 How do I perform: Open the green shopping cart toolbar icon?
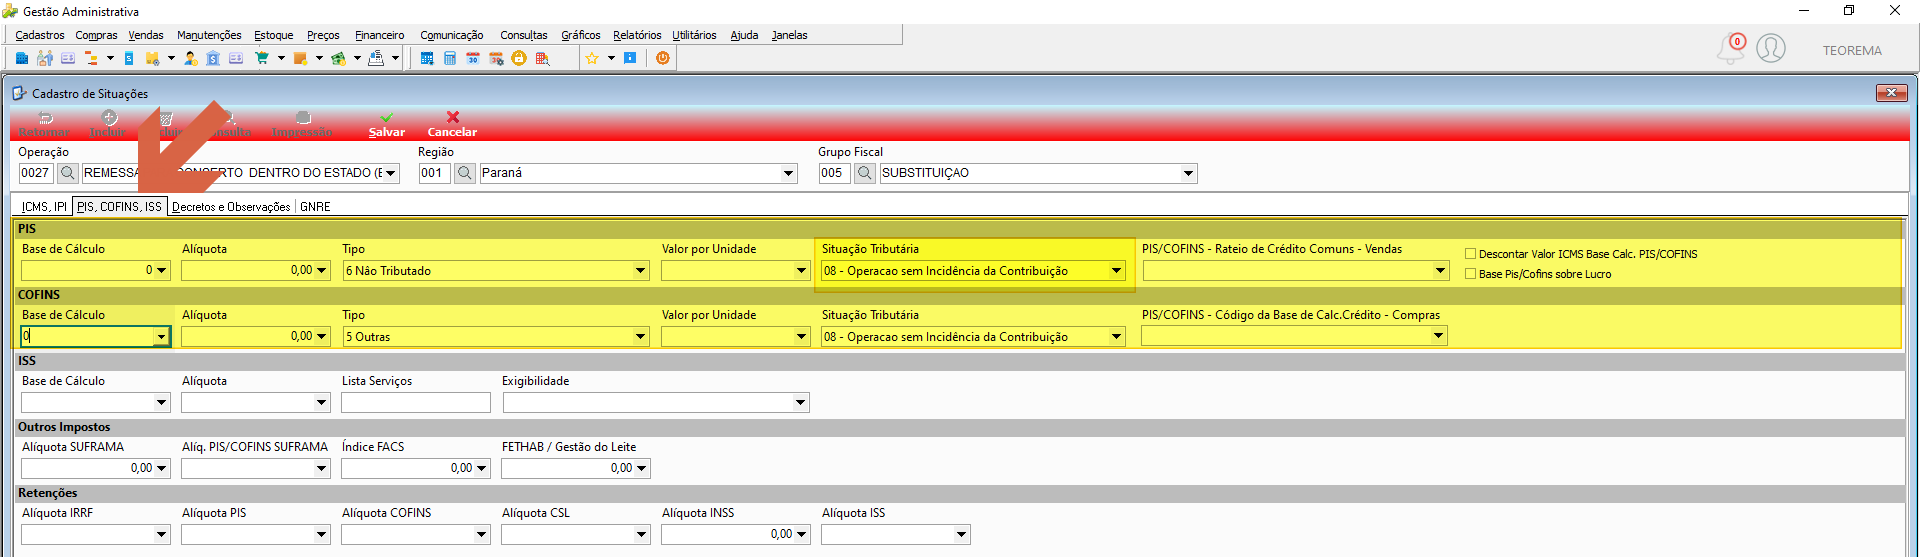262,58
